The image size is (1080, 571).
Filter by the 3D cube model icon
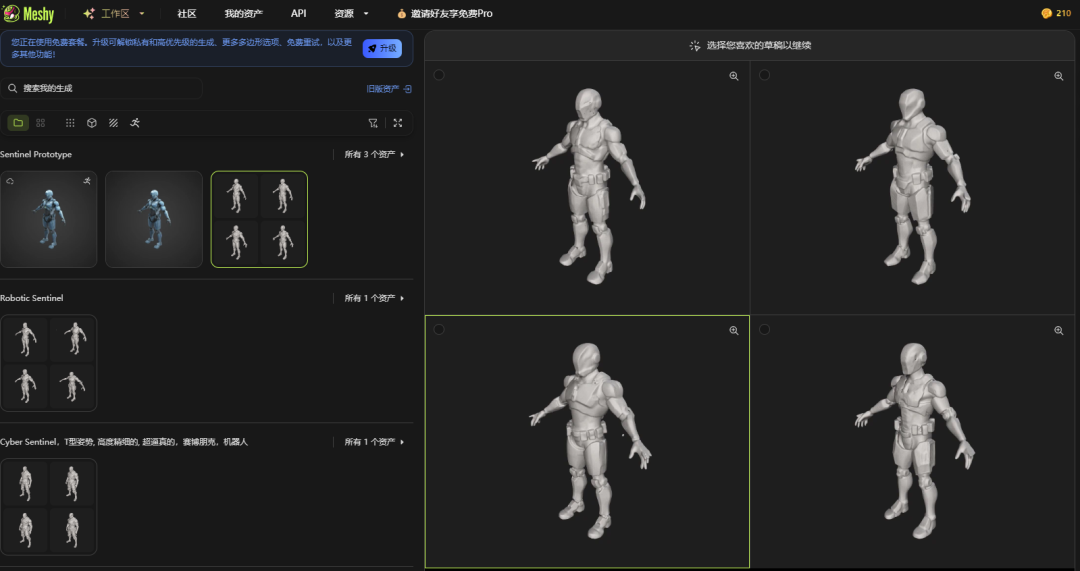click(92, 123)
